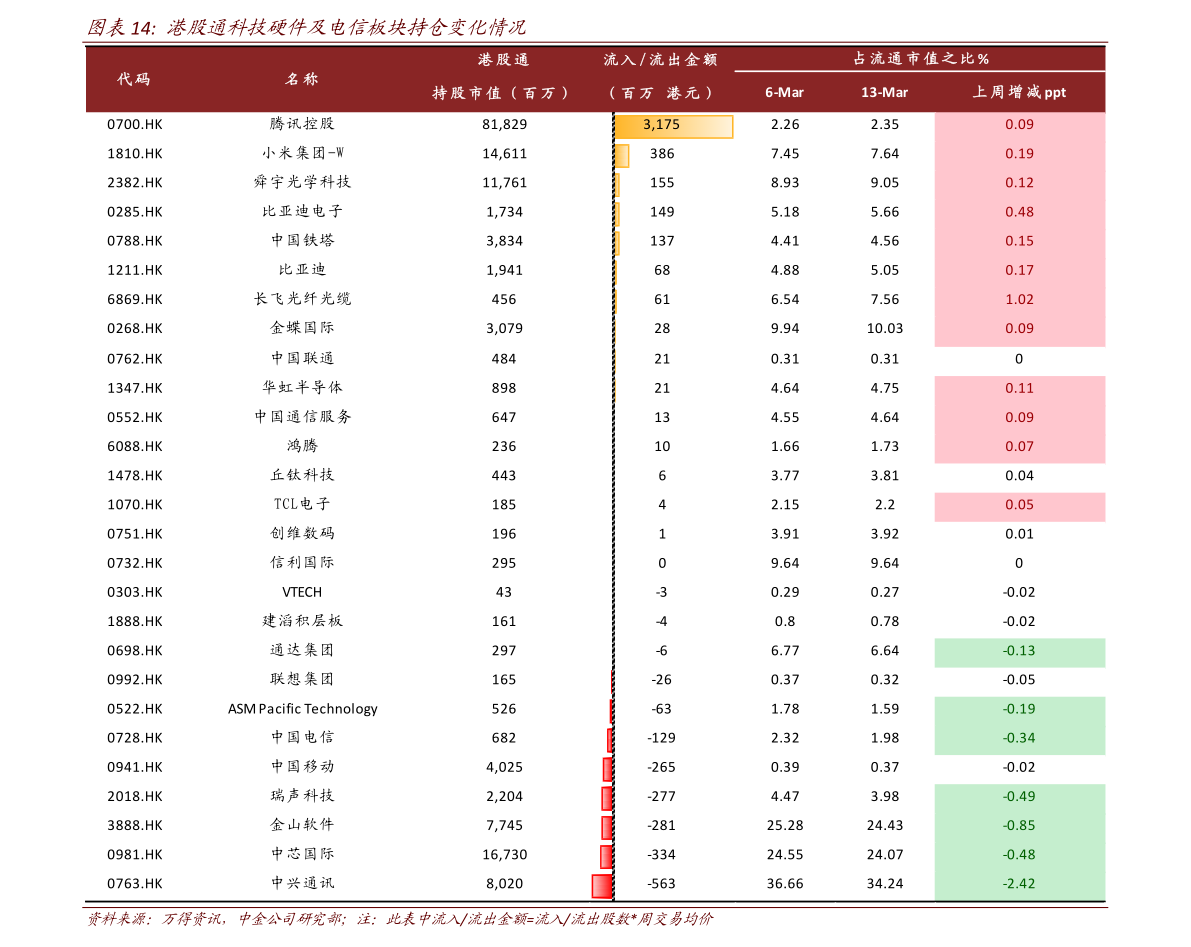Select the 13-Mar column header
The image size is (1191, 947).
coord(884,93)
